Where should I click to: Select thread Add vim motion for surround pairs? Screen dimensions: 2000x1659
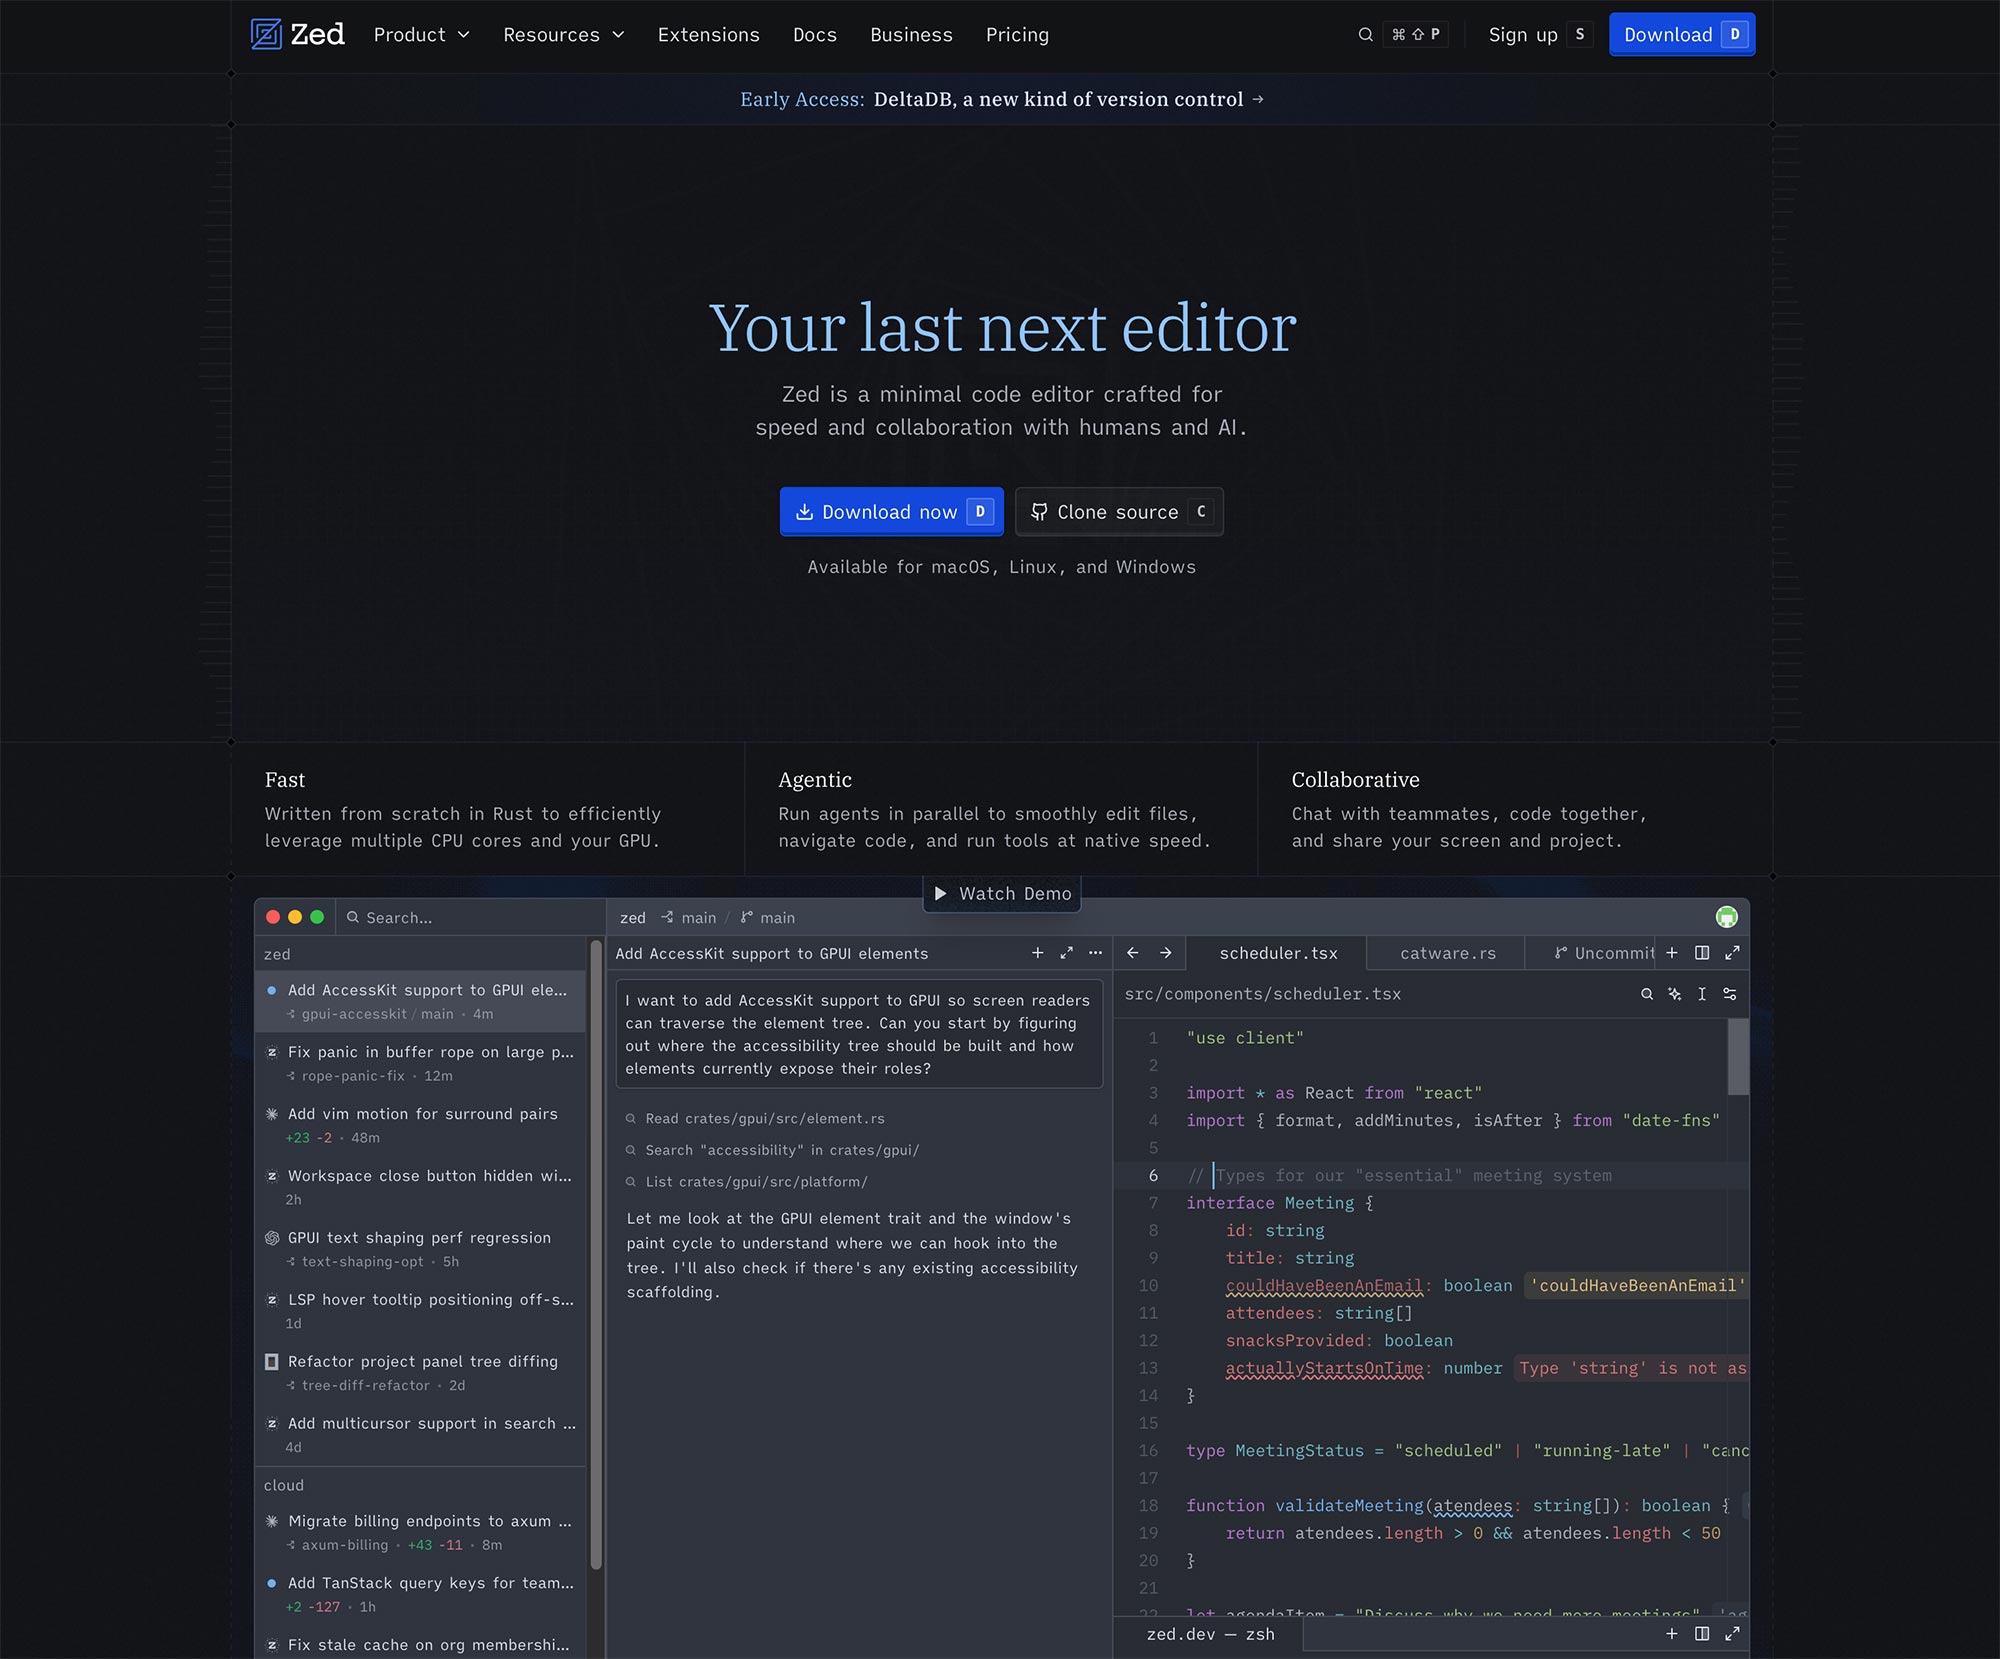coord(420,1125)
